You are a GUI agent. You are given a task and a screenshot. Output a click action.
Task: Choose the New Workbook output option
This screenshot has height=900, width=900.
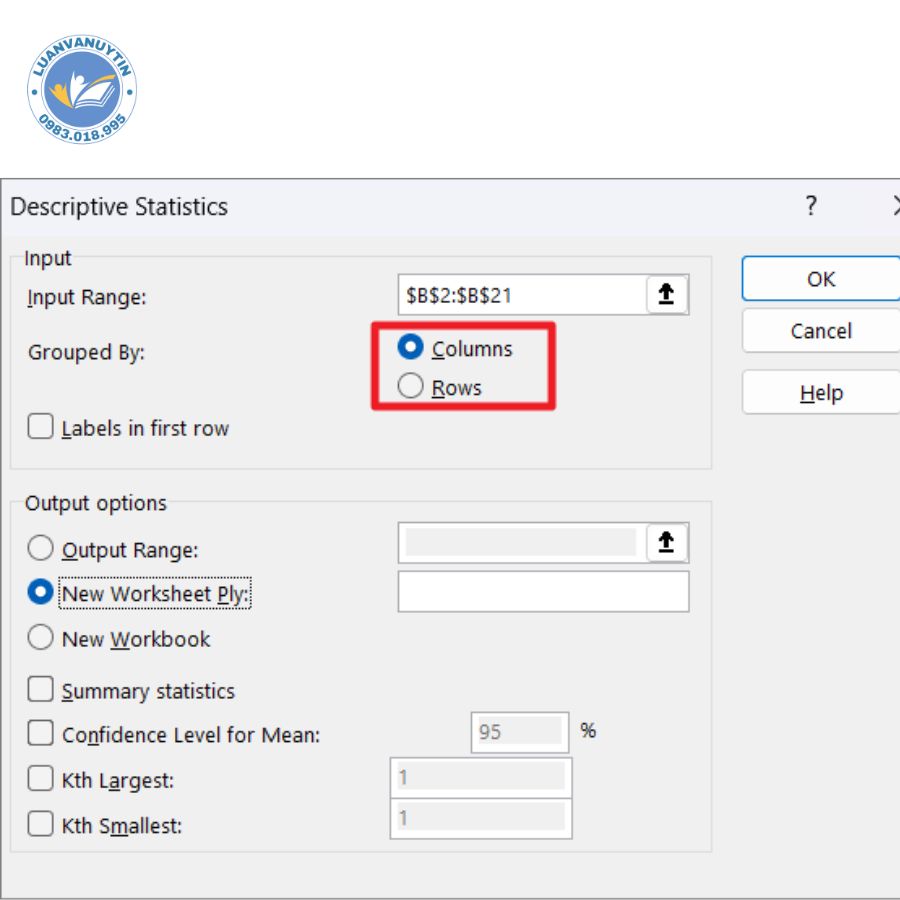tap(41, 638)
